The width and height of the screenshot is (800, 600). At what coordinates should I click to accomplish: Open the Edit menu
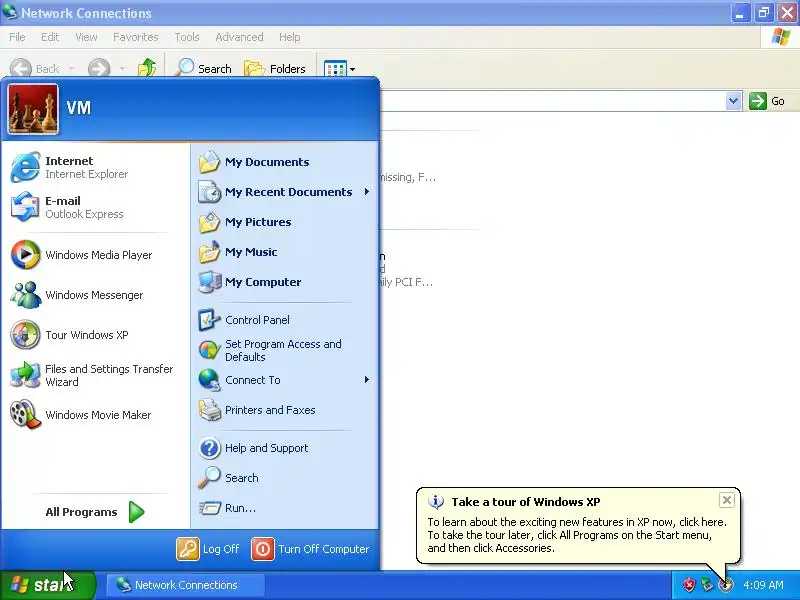coord(50,37)
